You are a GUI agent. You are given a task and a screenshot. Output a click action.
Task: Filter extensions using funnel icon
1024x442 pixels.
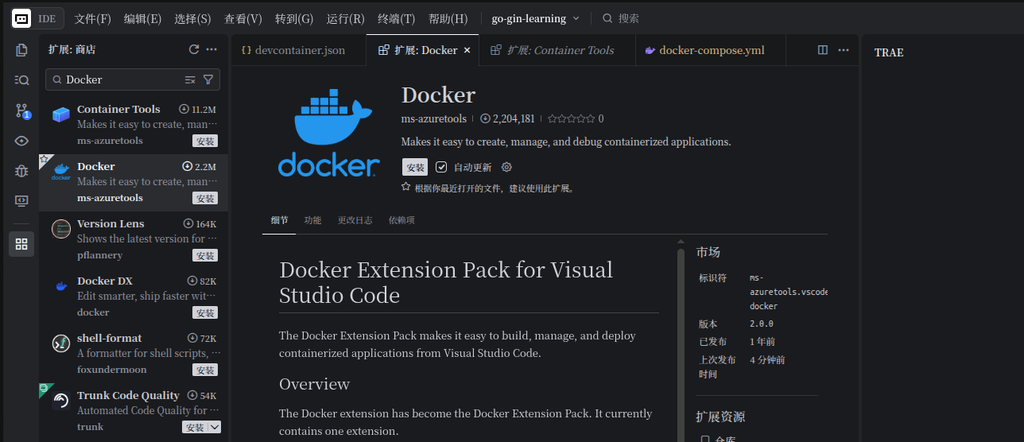[x=208, y=80]
